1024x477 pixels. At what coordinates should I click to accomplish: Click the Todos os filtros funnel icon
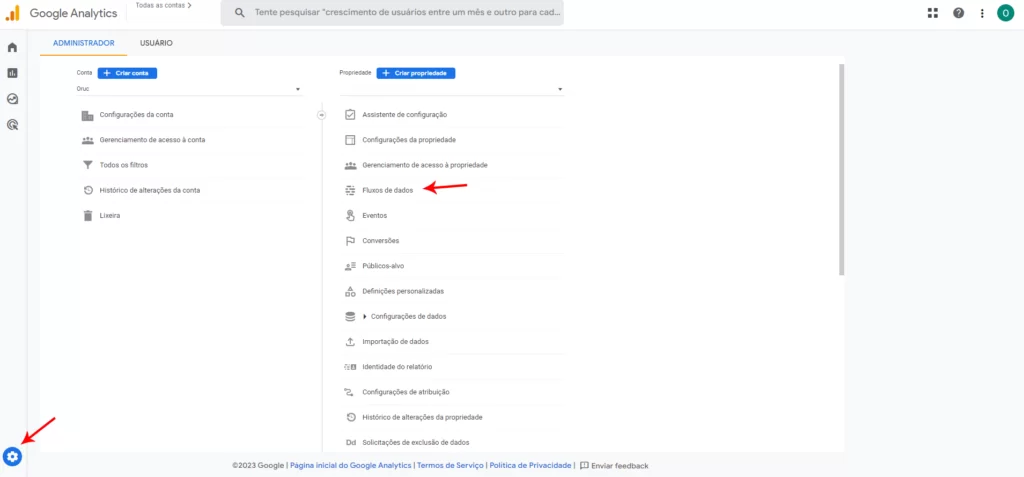[x=88, y=165]
